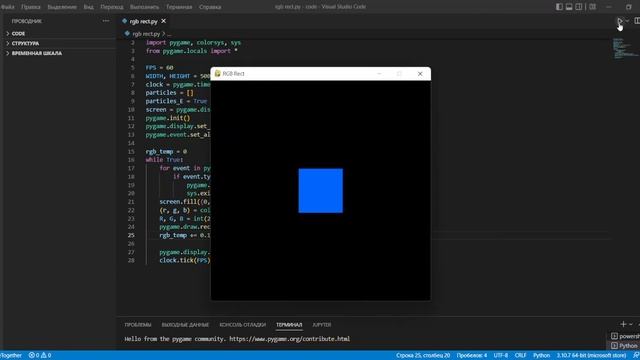This screenshot has width=640, height=360.
Task: Switch to the ПРОБЛЕМЫ panel tab
Action: 138,325
